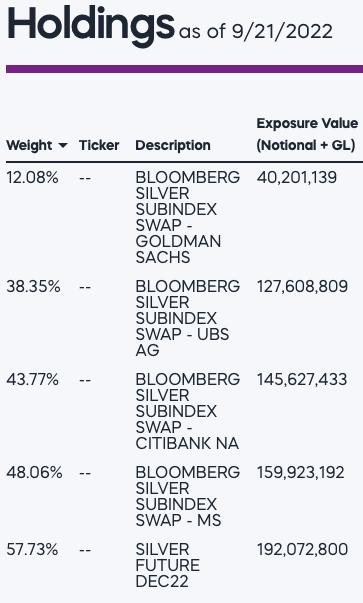363x603 pixels.
Task: Click the Holdings heading title
Action: (x=91, y=25)
